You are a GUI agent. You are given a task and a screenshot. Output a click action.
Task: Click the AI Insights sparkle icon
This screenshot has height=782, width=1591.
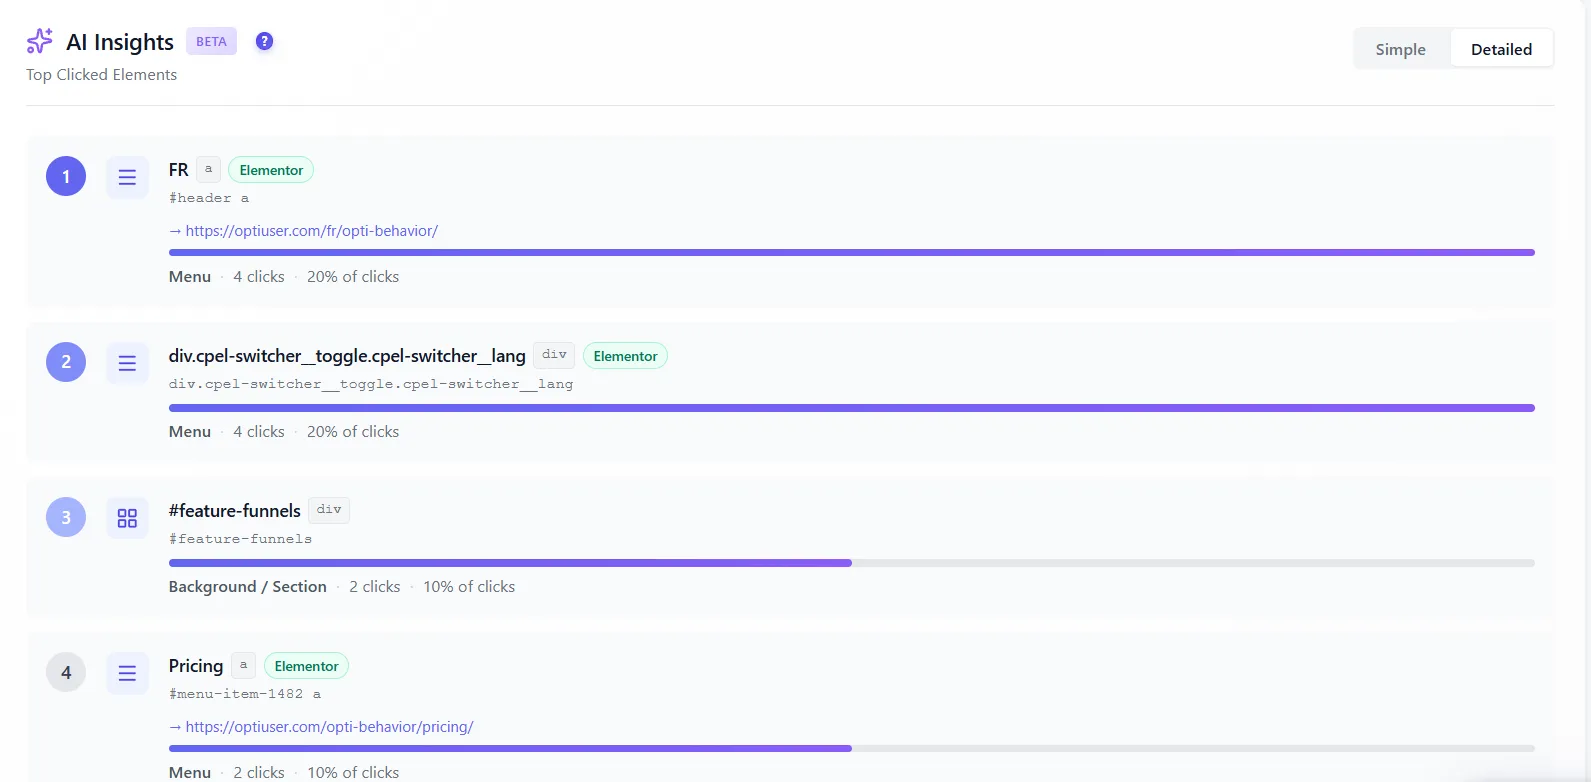pyautogui.click(x=40, y=41)
